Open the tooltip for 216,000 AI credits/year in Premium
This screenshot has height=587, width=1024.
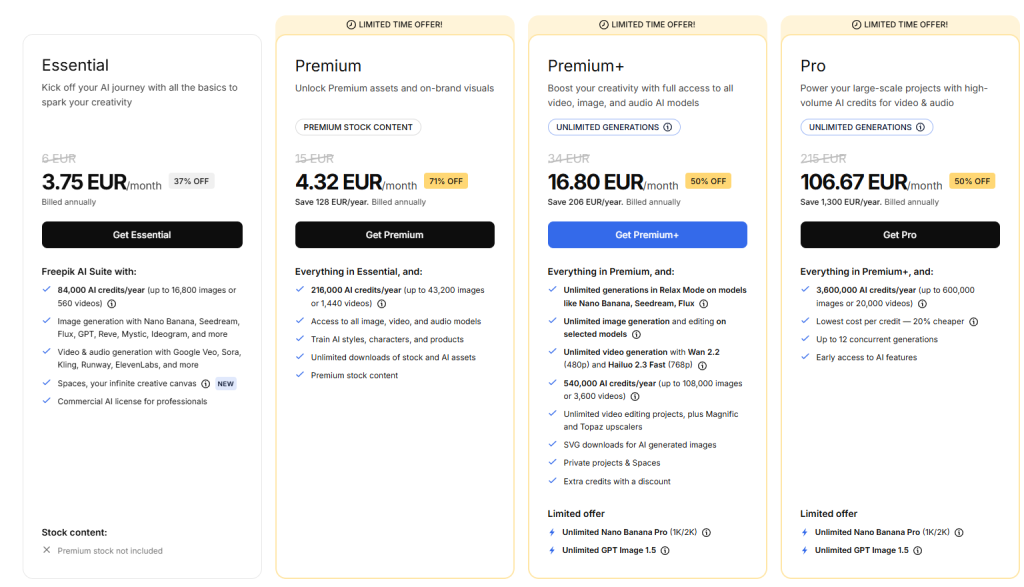click(380, 303)
